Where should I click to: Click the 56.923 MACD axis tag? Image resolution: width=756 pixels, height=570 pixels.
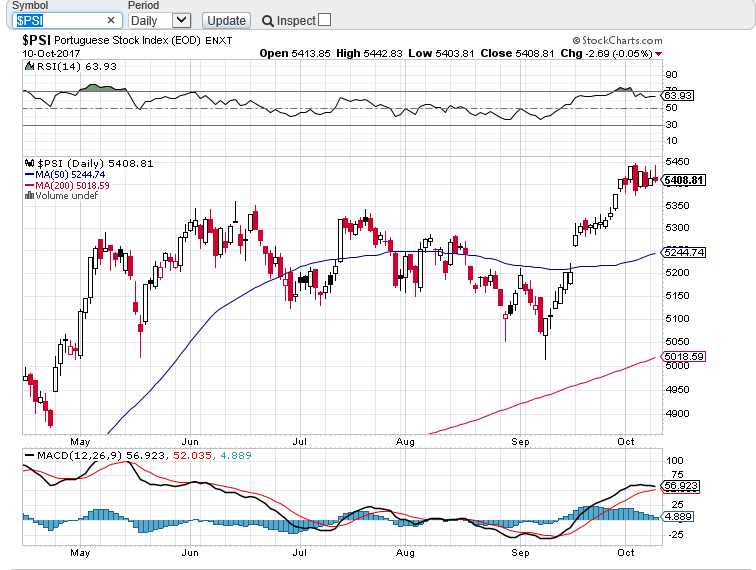point(680,486)
